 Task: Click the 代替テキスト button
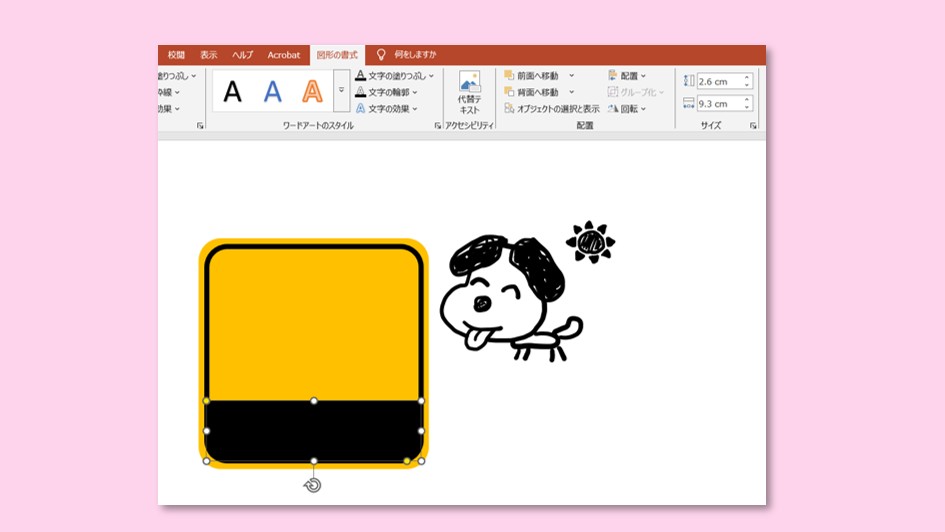tap(469, 92)
